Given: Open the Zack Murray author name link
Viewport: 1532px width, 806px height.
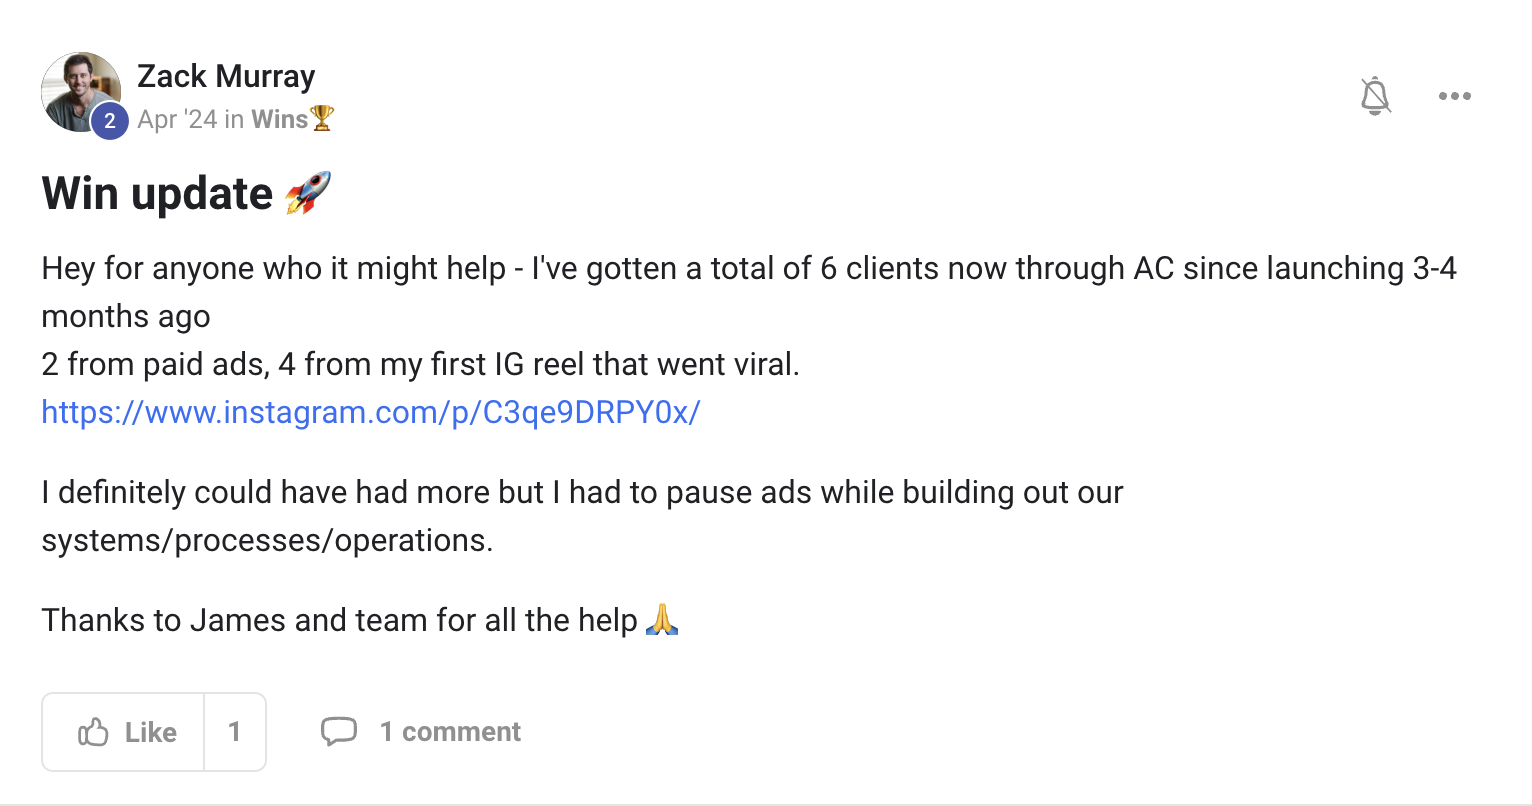Looking at the screenshot, I should pos(226,76).
